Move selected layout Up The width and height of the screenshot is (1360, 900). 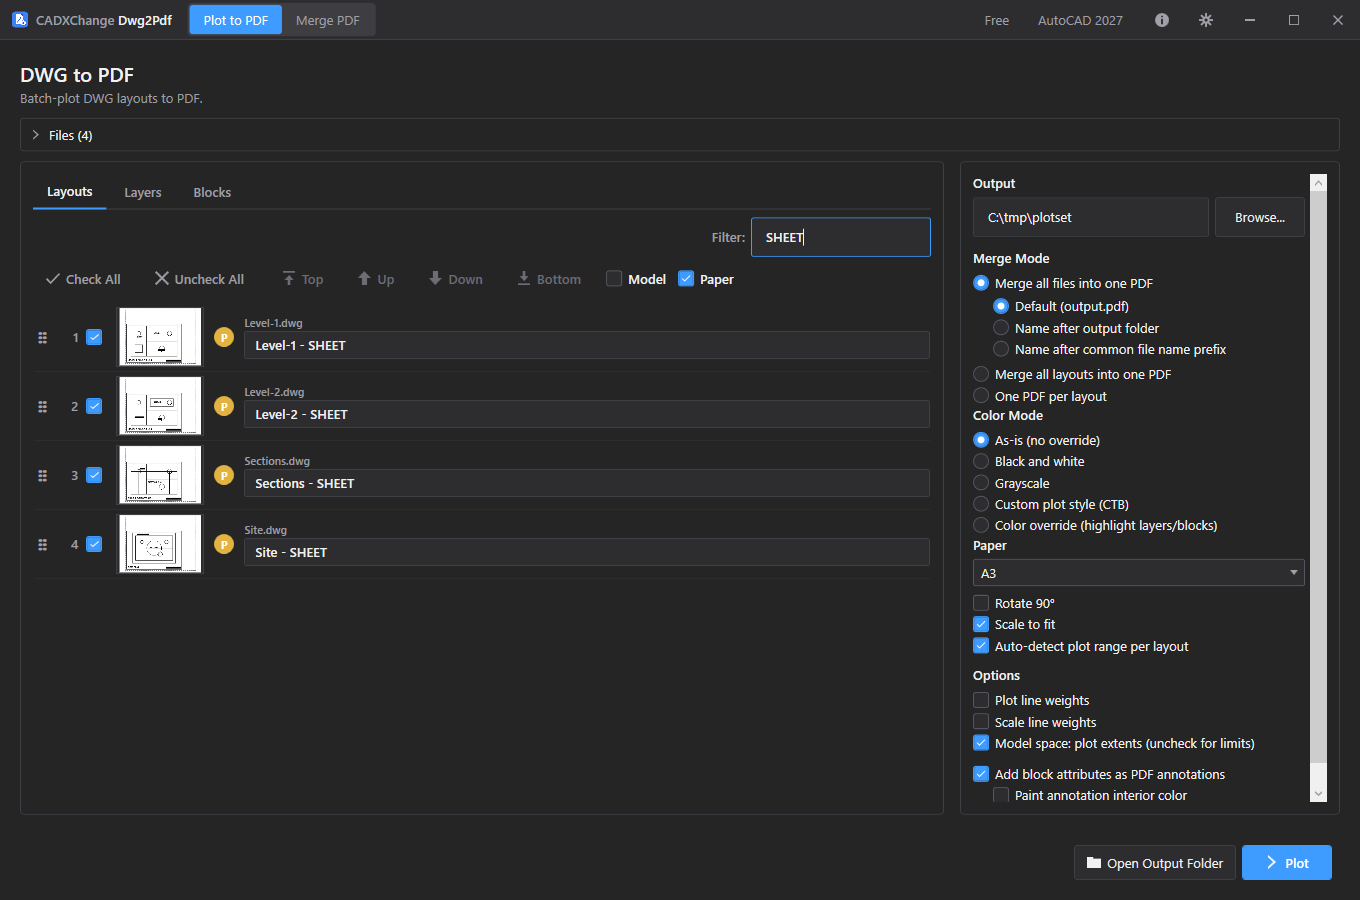click(x=376, y=279)
